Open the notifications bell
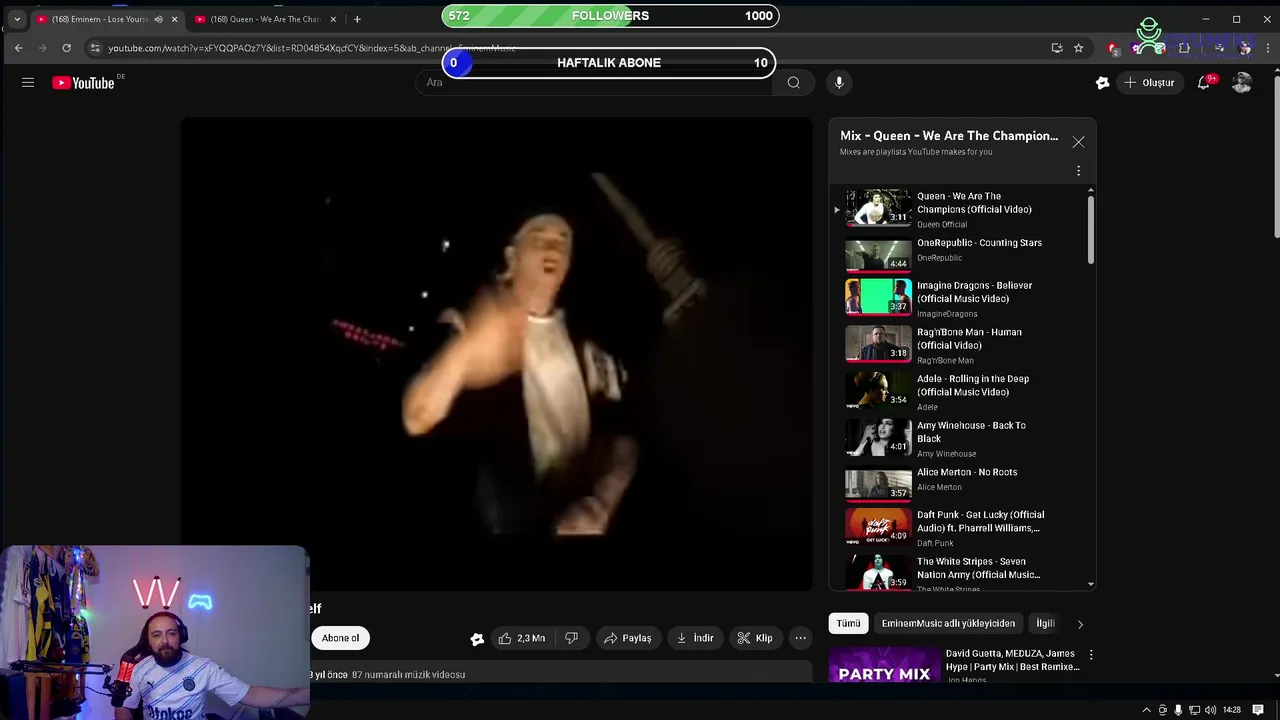The width and height of the screenshot is (1280, 720). (x=1204, y=83)
